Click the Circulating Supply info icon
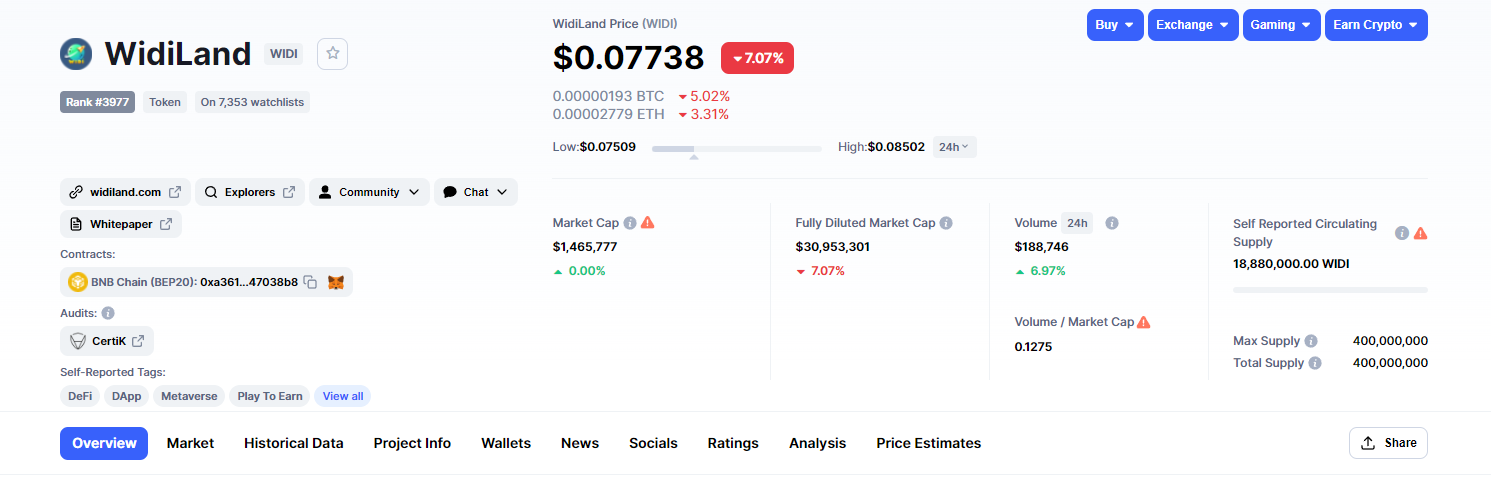Image resolution: width=1491 pixels, height=484 pixels. click(1402, 233)
